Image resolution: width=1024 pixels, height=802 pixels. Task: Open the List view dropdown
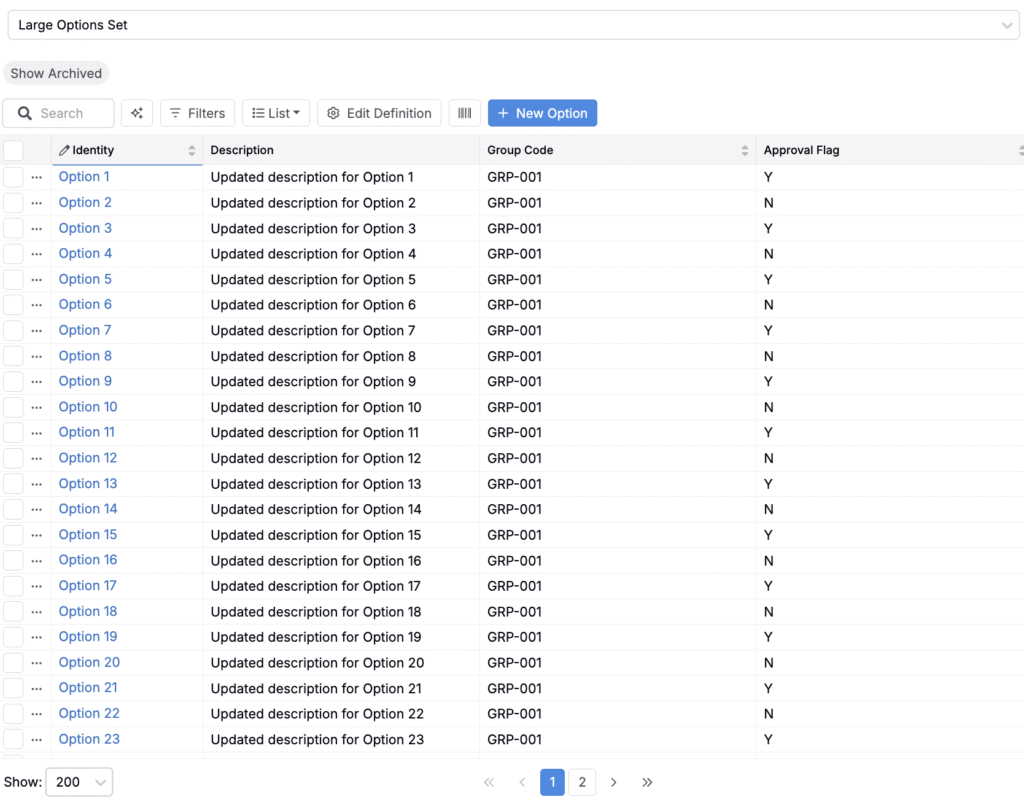point(276,113)
